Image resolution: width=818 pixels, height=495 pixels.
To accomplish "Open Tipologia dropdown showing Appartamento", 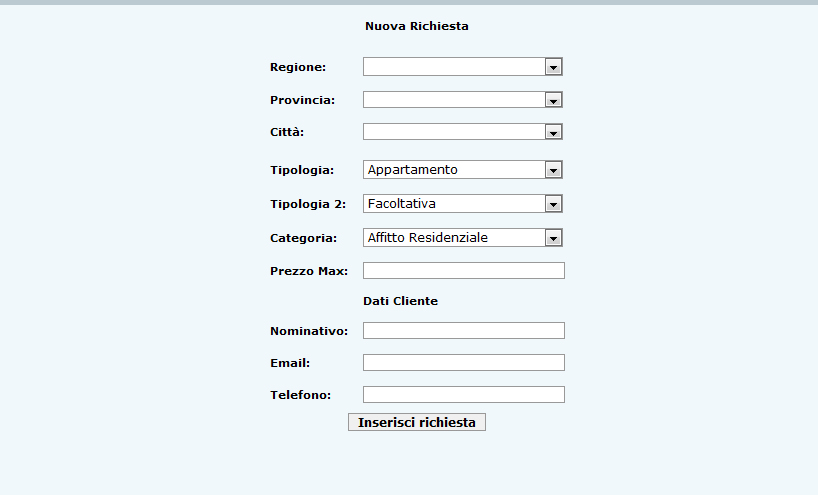I will [x=463, y=170].
